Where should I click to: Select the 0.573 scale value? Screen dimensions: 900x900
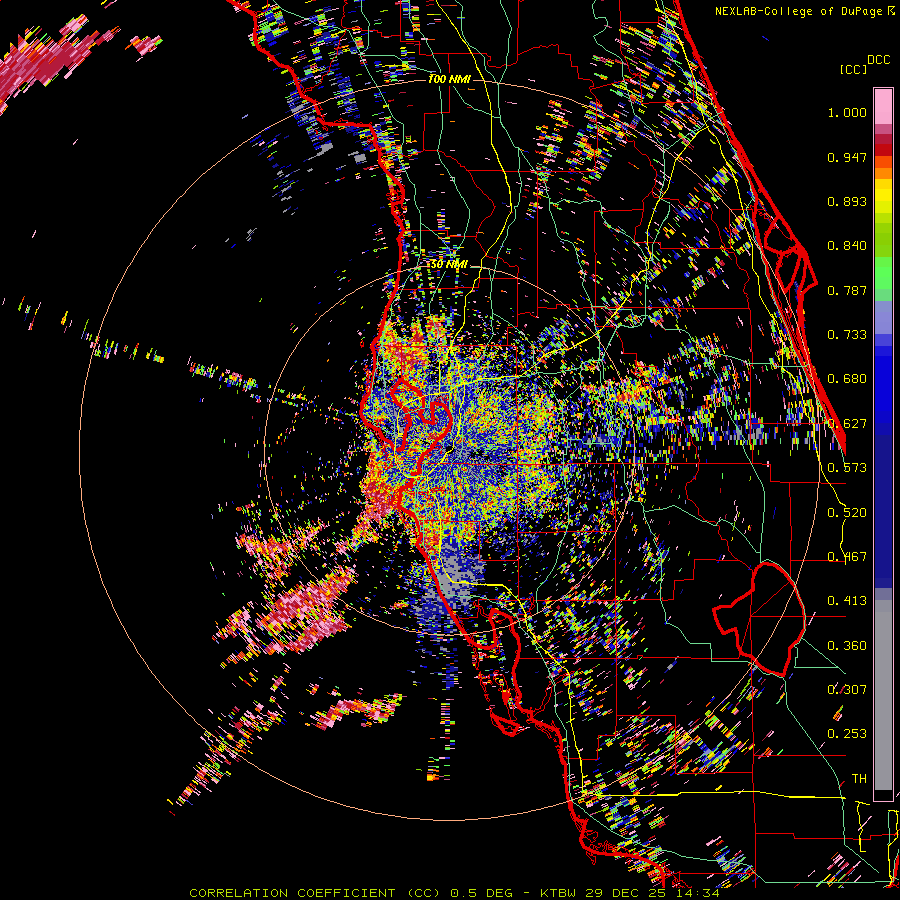[847, 468]
